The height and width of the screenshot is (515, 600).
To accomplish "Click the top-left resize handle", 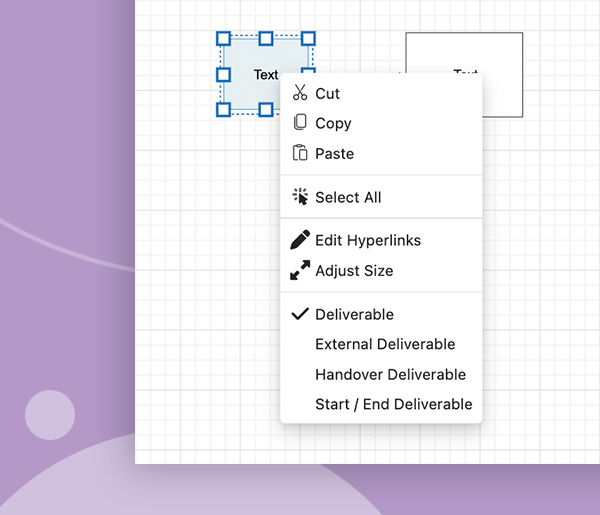I will (x=223, y=39).
